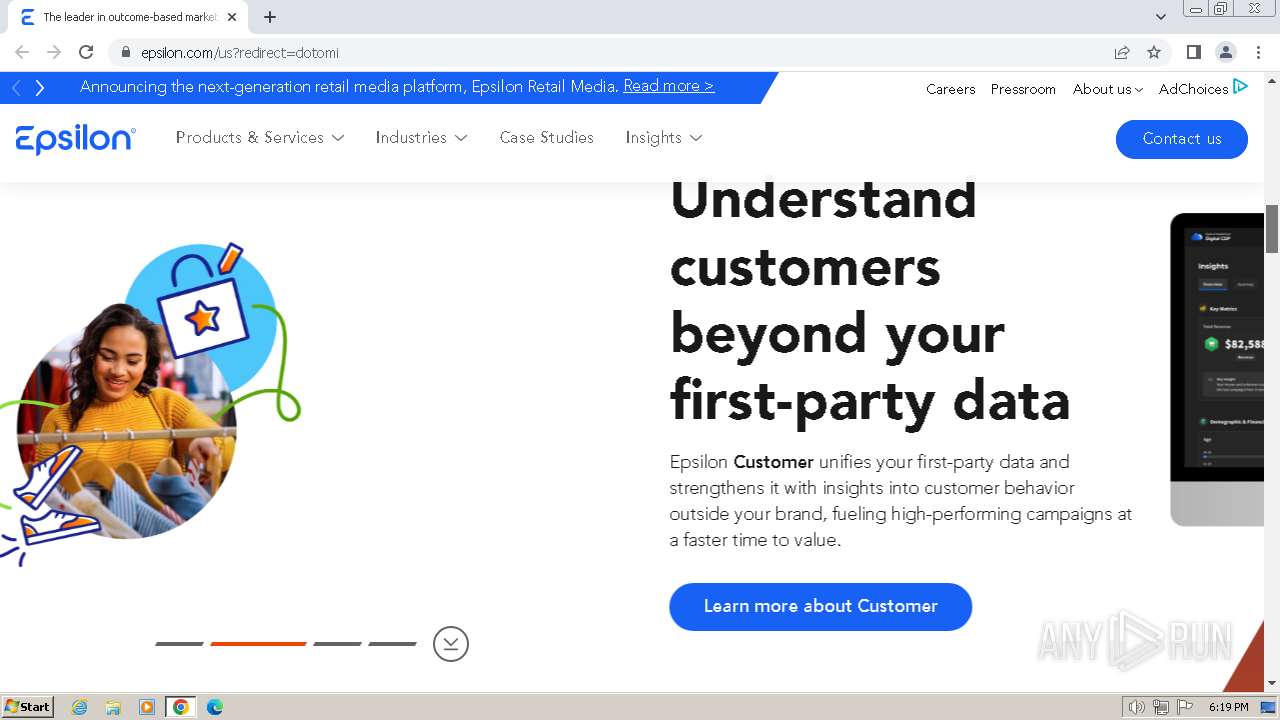Open tab search chevron in title bar
Viewport: 1280px width, 720px height.
click(x=1161, y=17)
